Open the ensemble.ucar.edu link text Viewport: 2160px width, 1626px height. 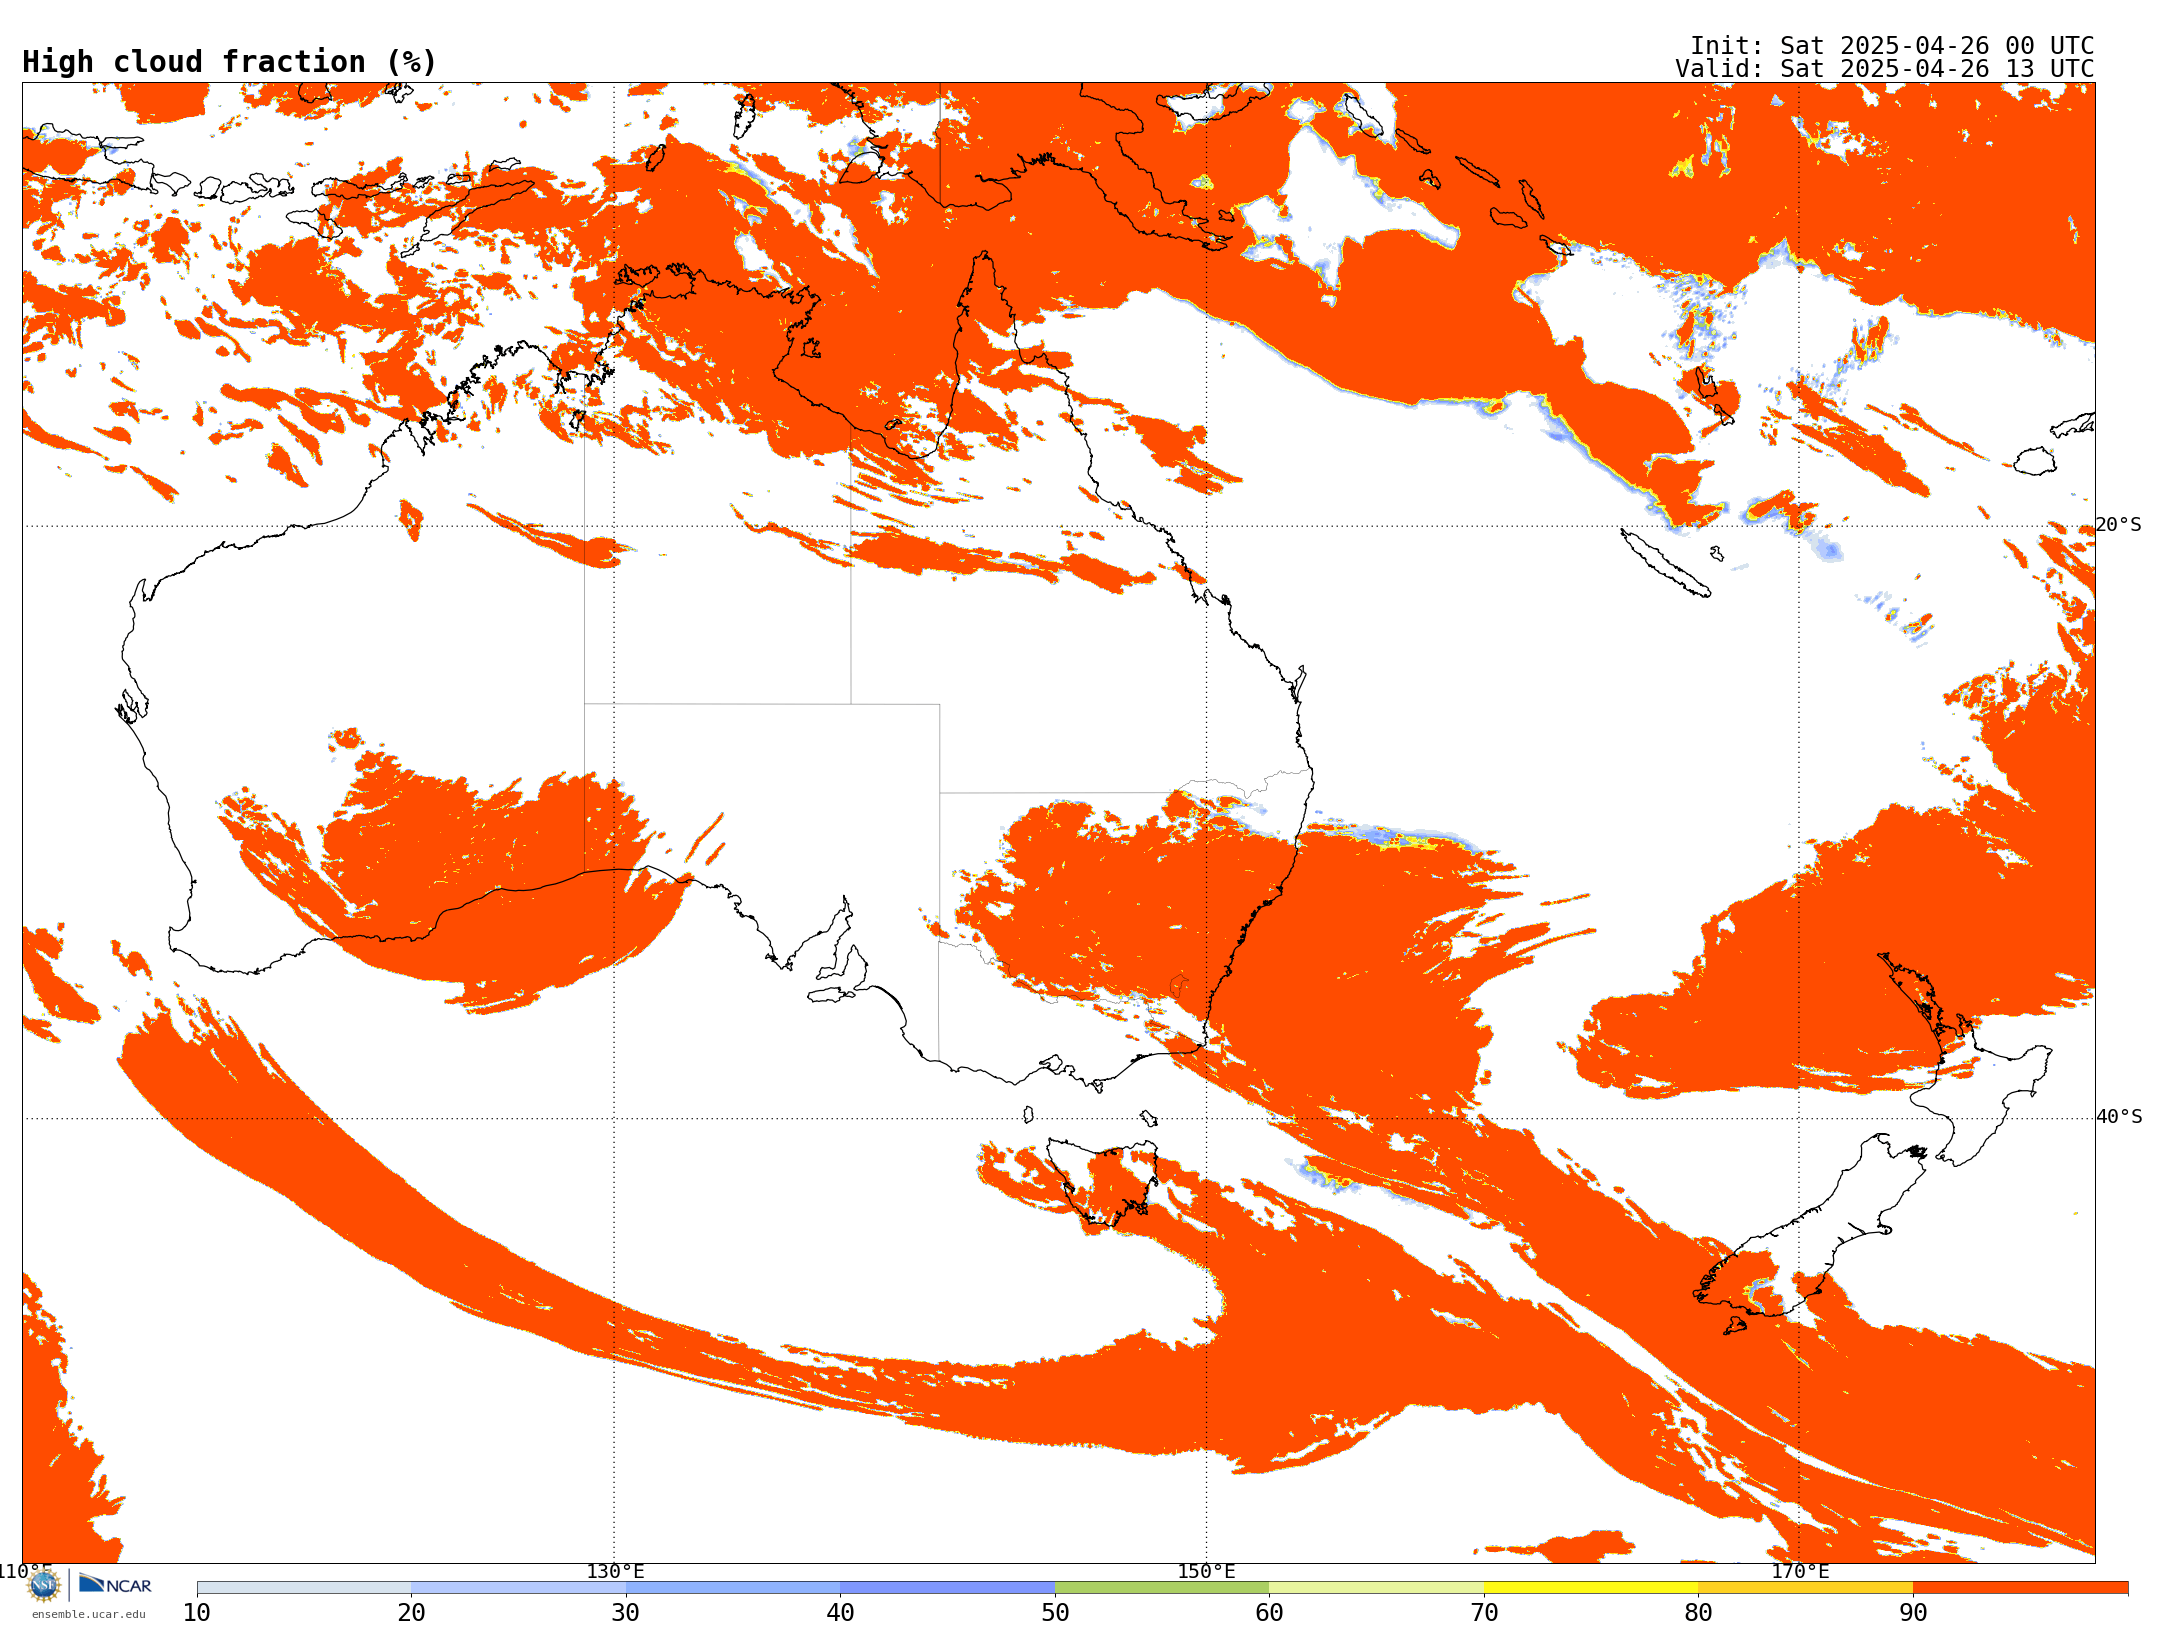click(88, 1614)
